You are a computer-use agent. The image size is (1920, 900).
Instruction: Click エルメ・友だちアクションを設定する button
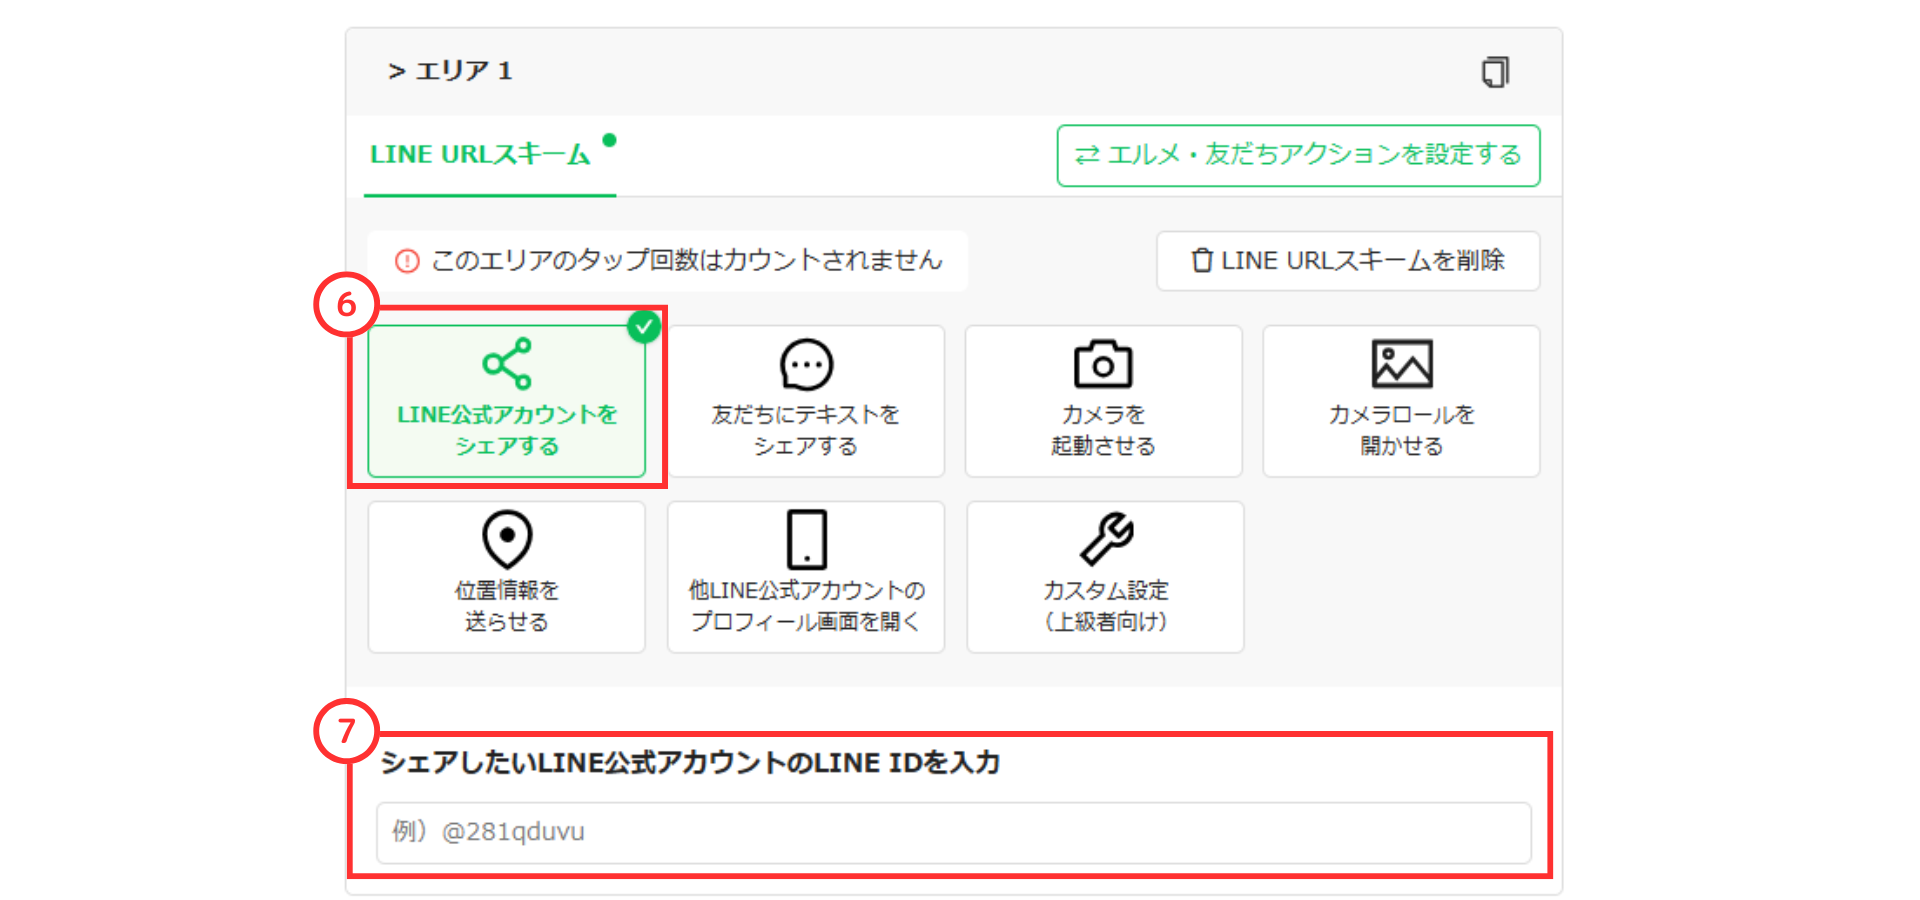(1298, 155)
